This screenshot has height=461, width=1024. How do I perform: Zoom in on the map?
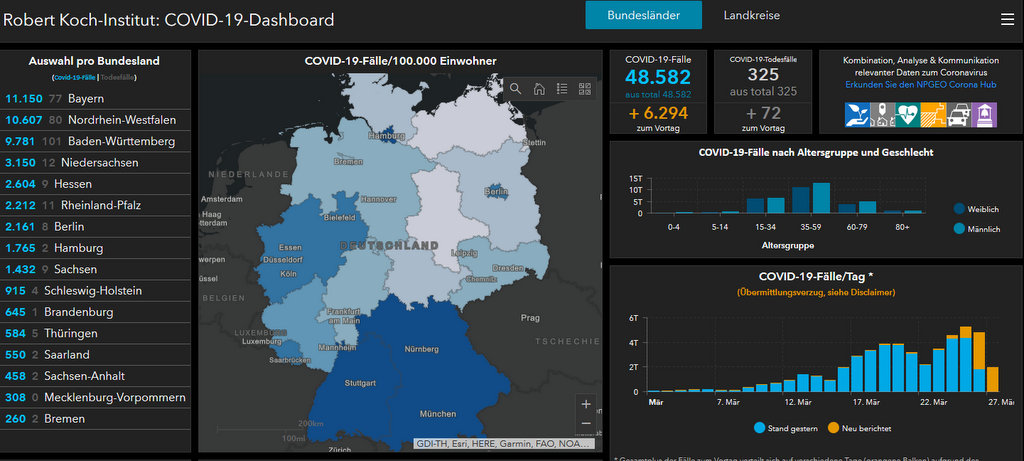(585, 404)
